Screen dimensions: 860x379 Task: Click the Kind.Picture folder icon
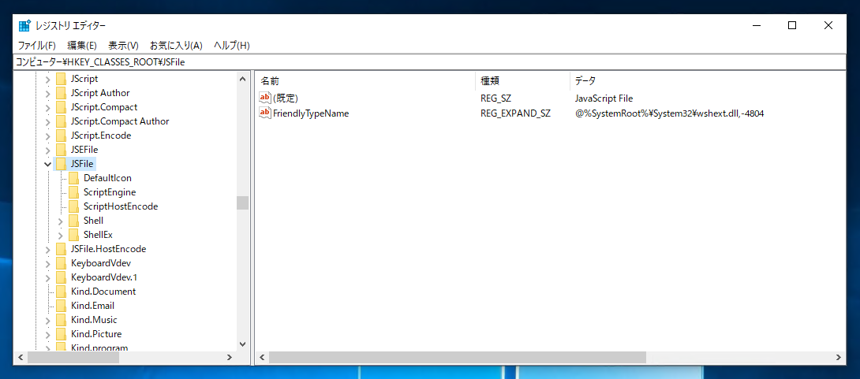(61, 334)
